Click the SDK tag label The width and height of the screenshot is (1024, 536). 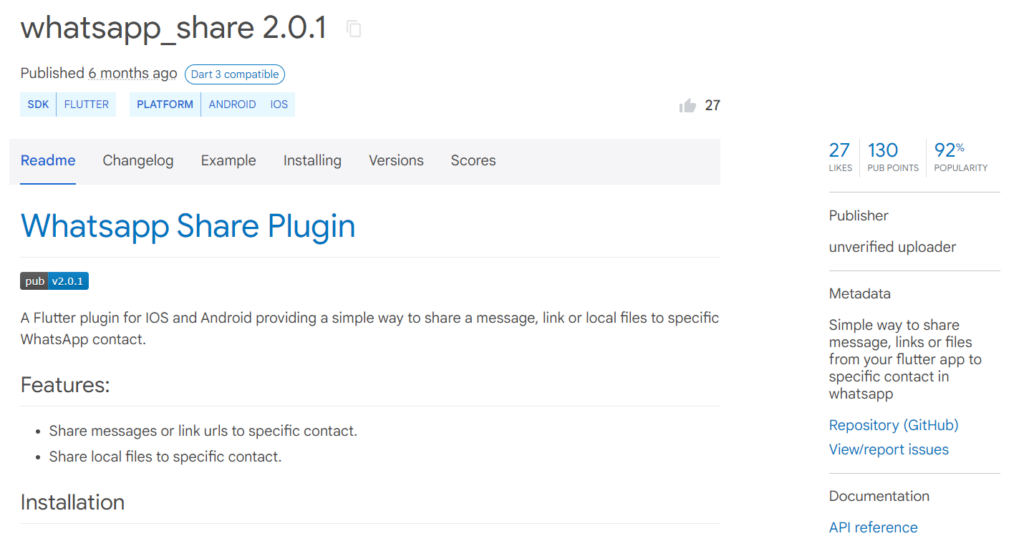pyautogui.click(x=38, y=104)
